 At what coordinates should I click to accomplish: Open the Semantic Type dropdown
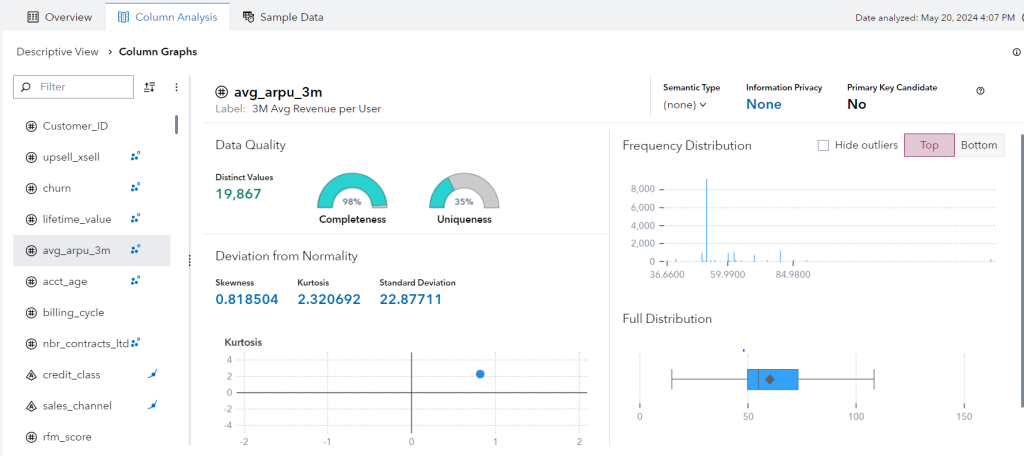pyautogui.click(x=685, y=104)
